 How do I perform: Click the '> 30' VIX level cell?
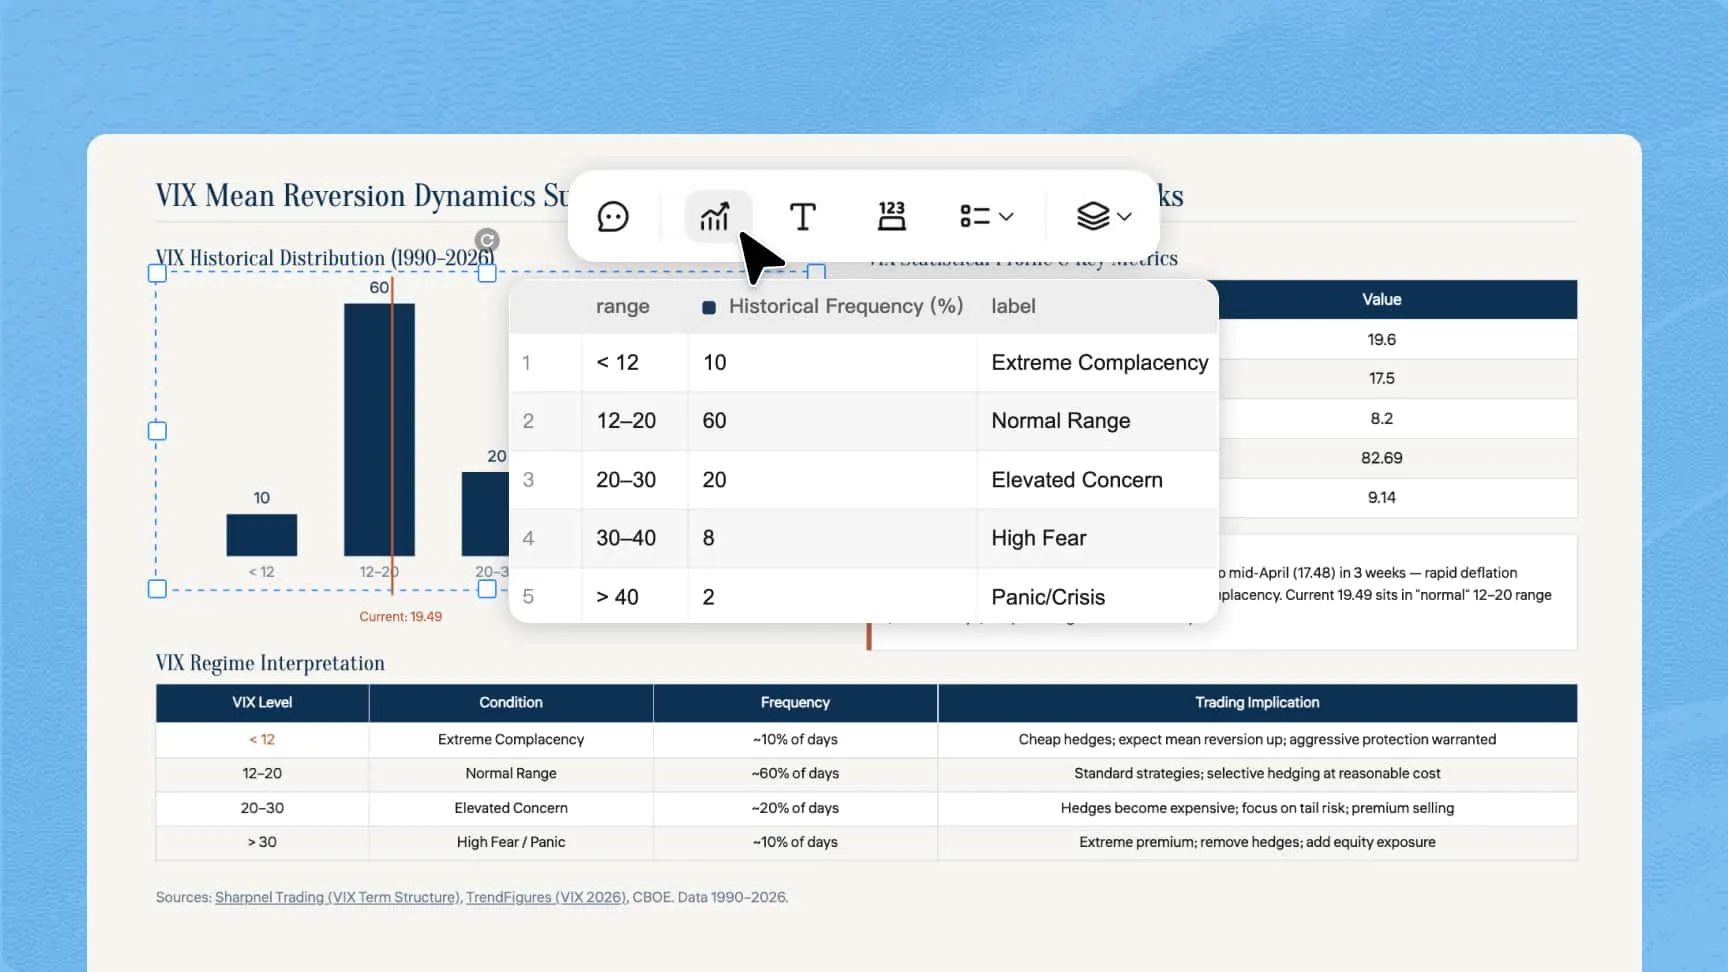point(262,842)
